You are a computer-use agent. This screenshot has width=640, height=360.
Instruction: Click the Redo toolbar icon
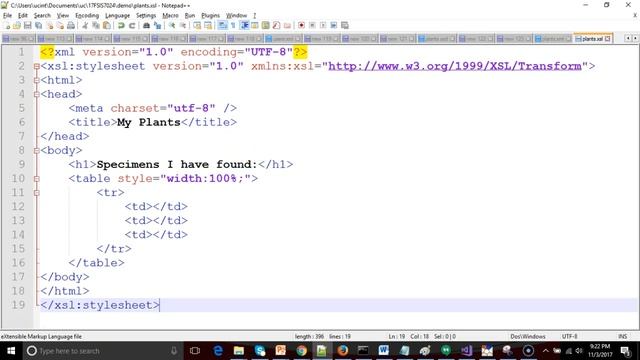tap(132, 25)
